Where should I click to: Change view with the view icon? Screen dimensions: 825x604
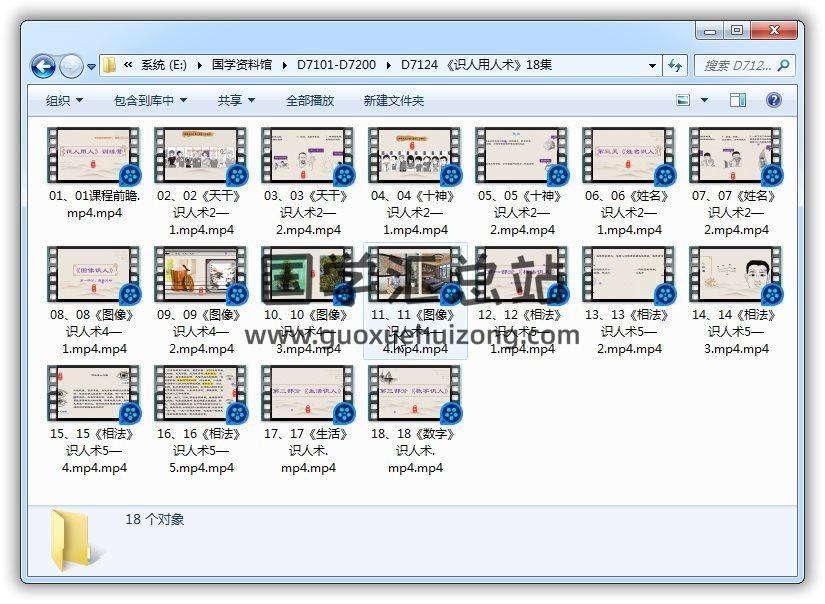[x=683, y=100]
